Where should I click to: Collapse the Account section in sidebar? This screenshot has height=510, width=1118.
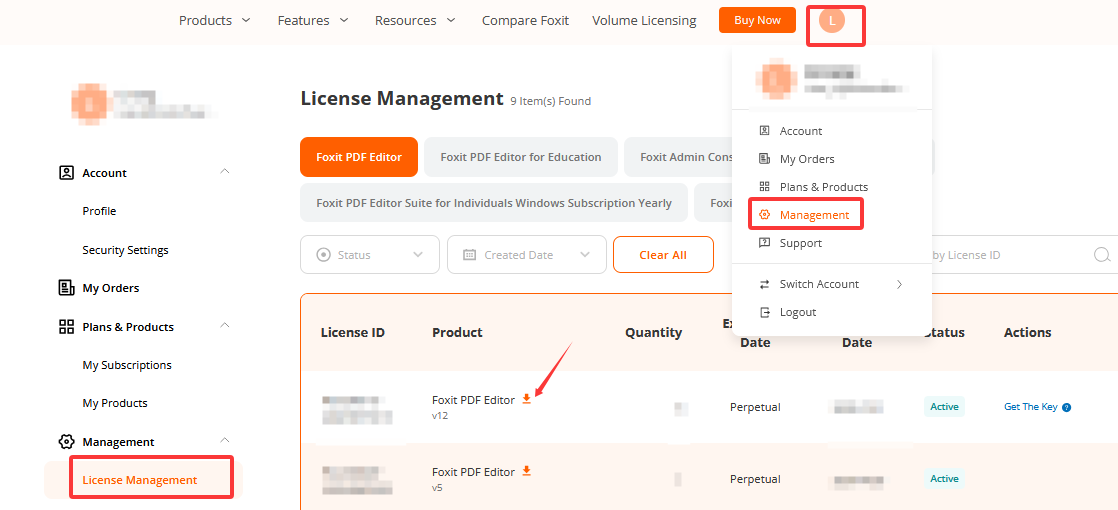[225, 171]
